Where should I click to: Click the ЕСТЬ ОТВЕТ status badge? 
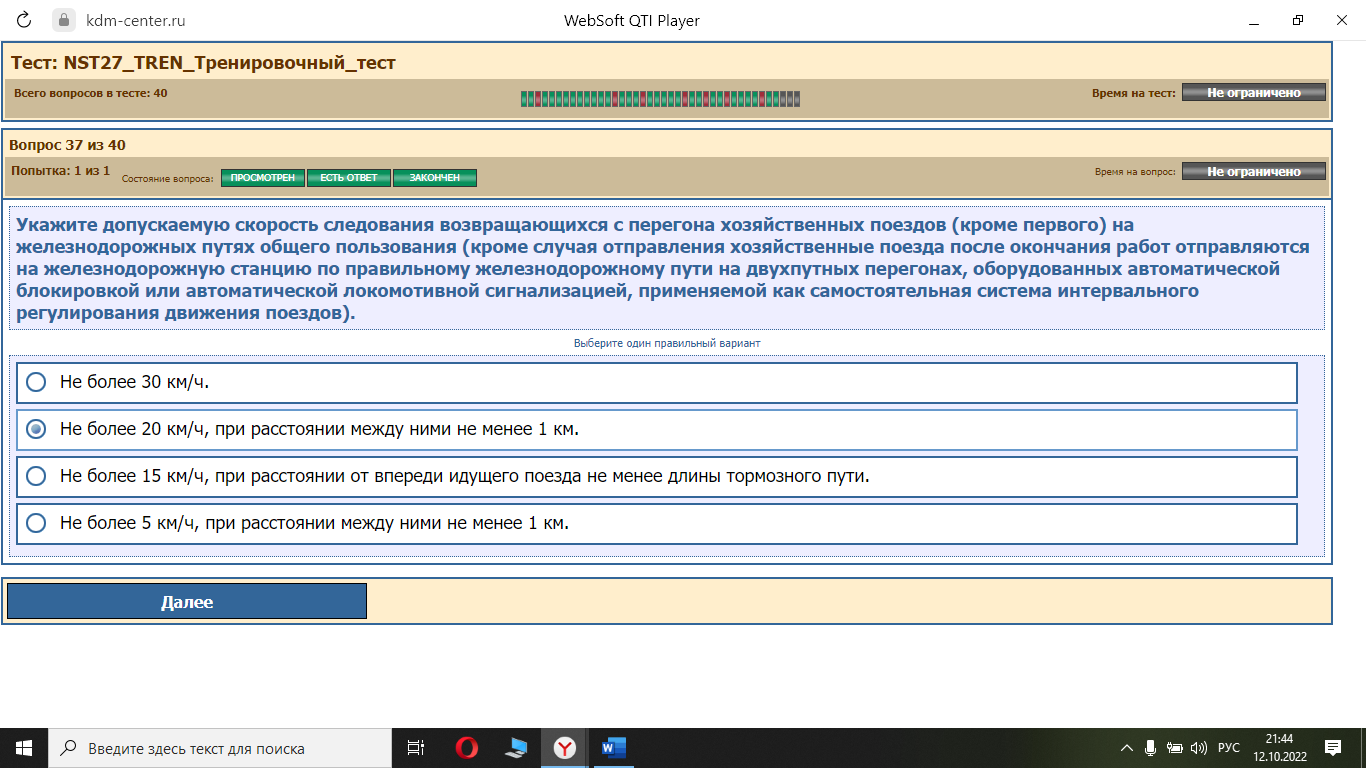[349, 178]
